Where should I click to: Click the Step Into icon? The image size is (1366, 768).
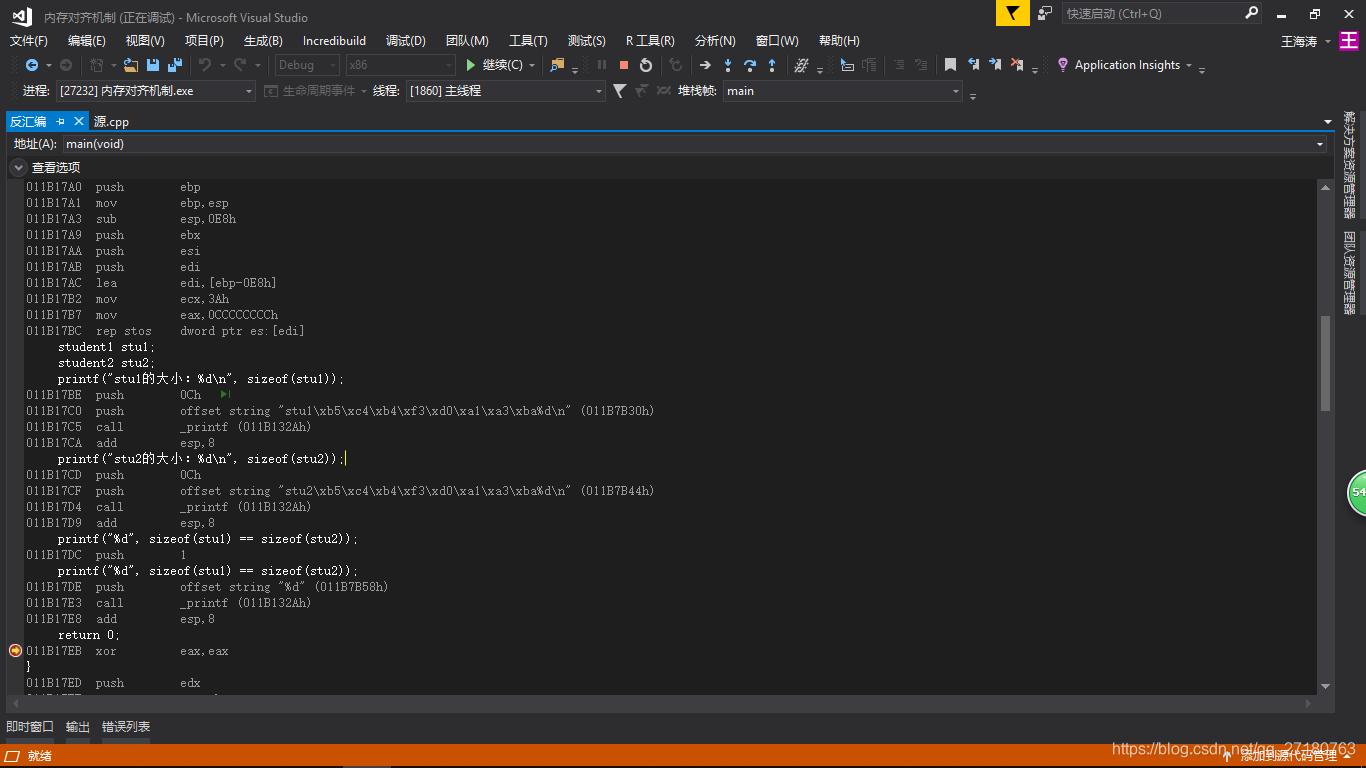pos(728,65)
